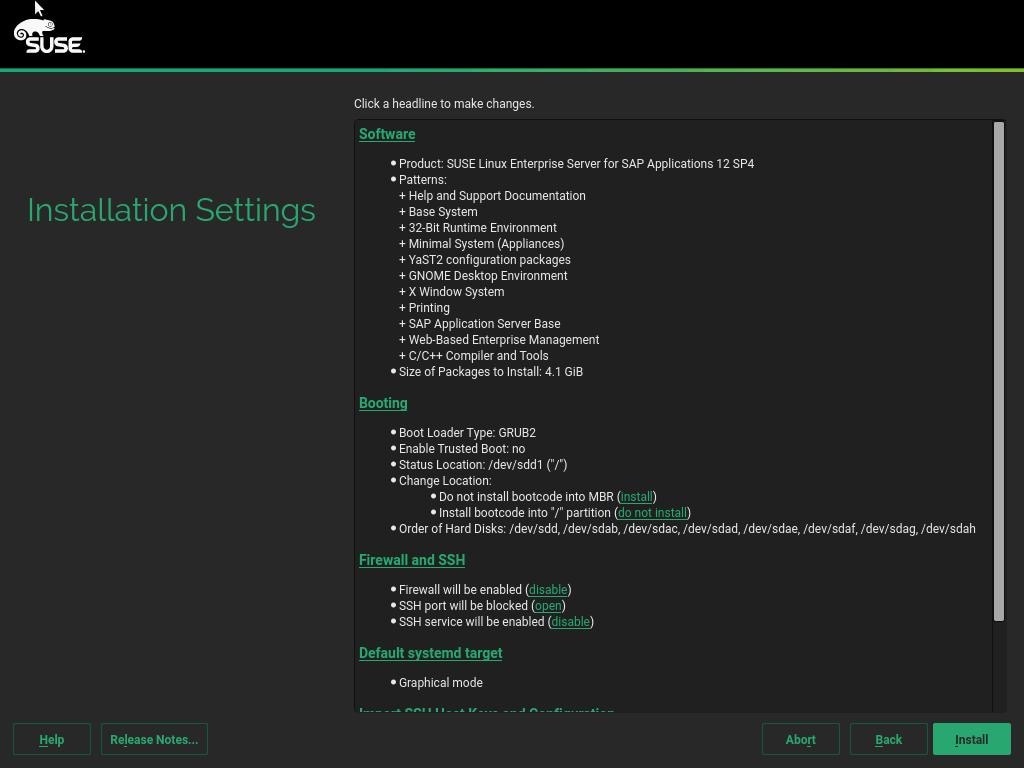
Task: Go Back to the previous step
Action: tap(888, 739)
